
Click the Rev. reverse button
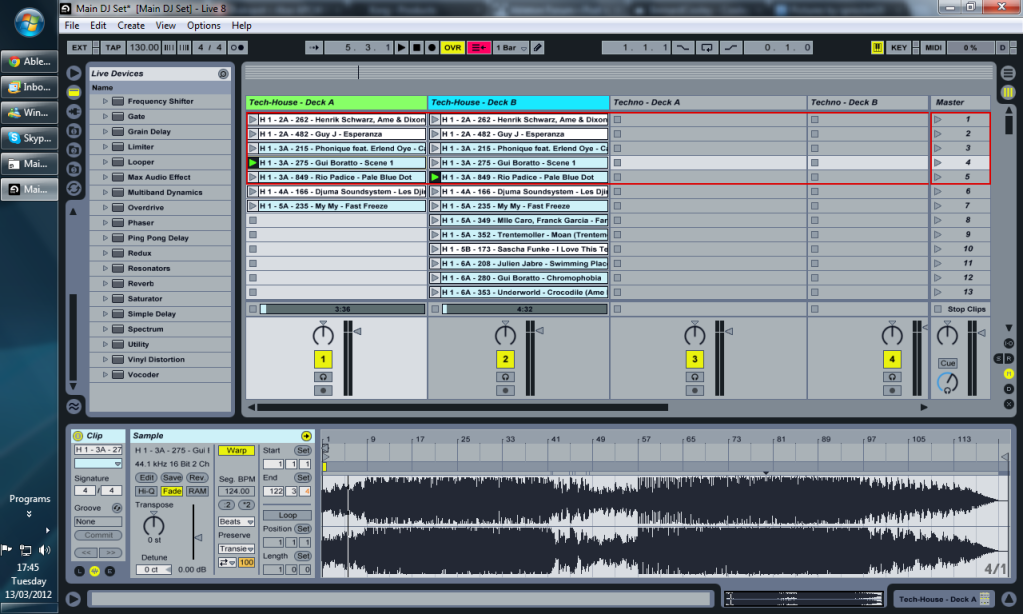click(197, 478)
